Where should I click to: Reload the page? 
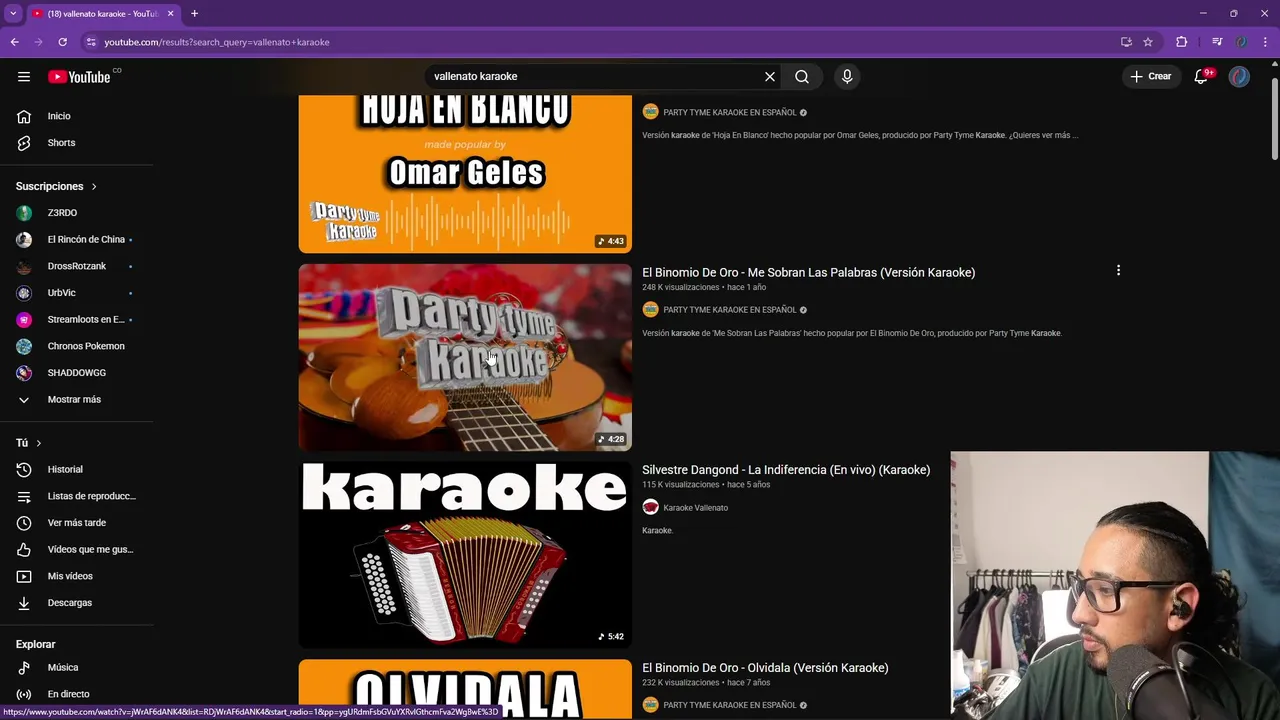62,42
